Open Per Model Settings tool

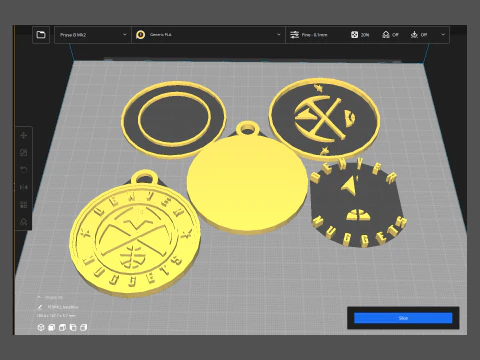coord(24,205)
